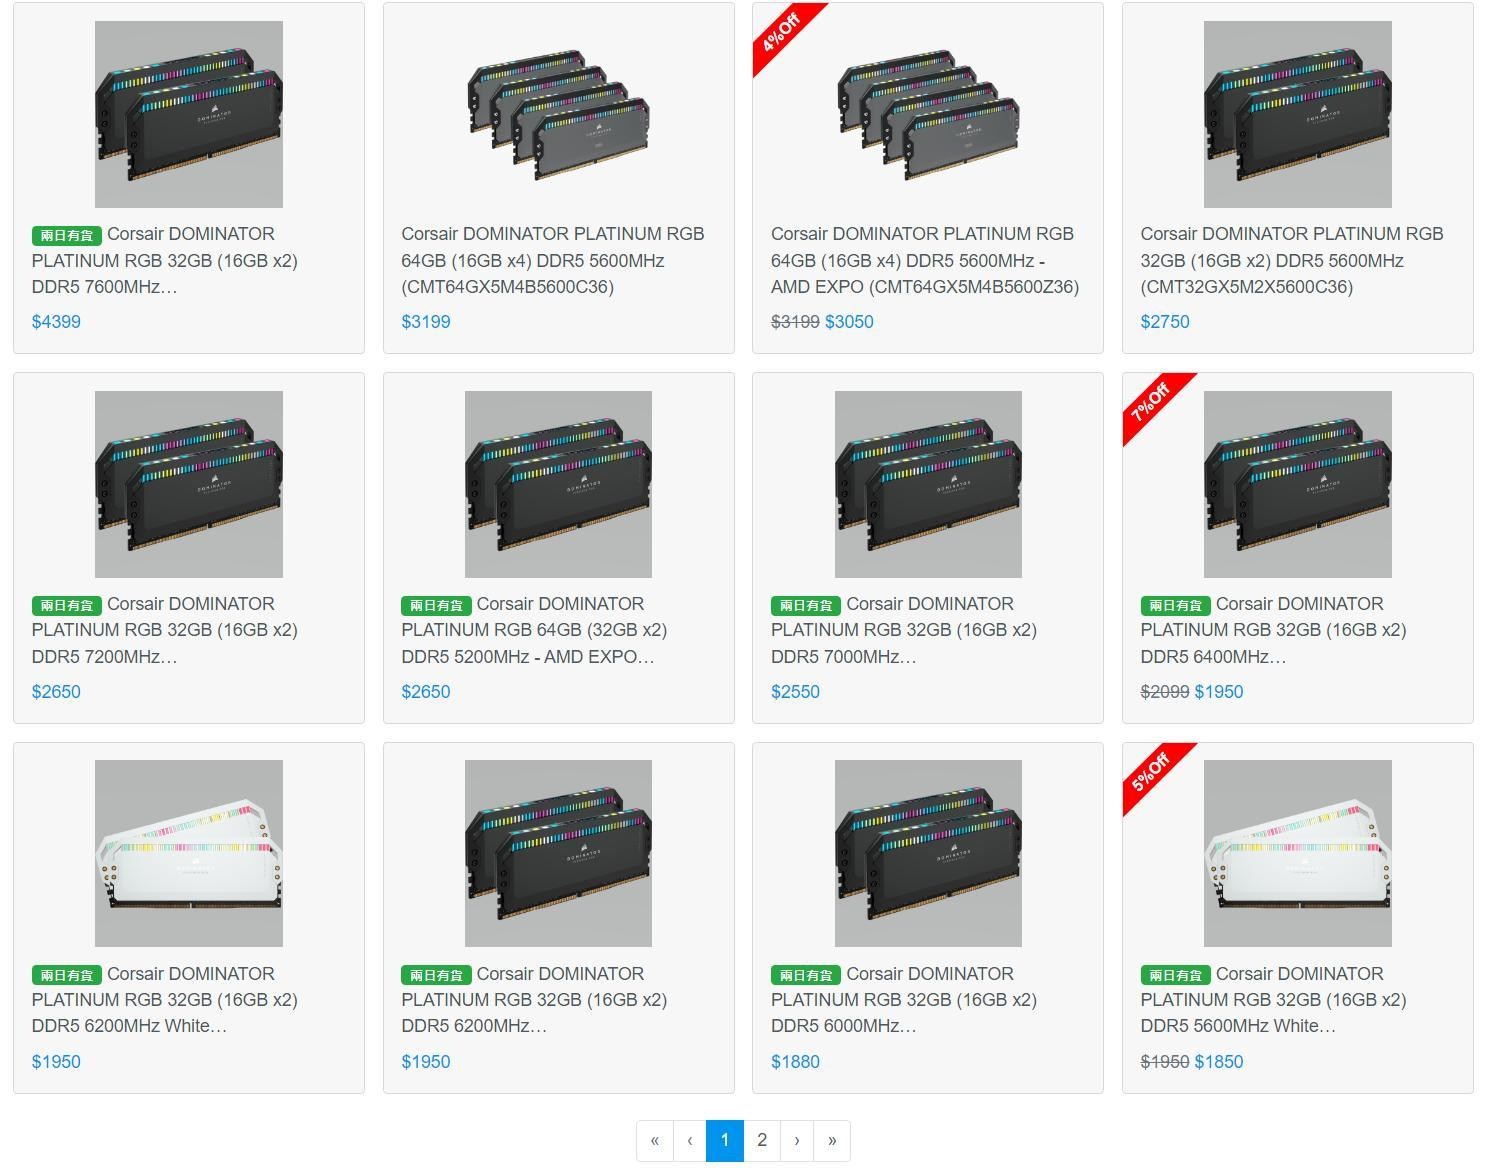
Task: Open page 2 of the product listing
Action: (x=762, y=1141)
